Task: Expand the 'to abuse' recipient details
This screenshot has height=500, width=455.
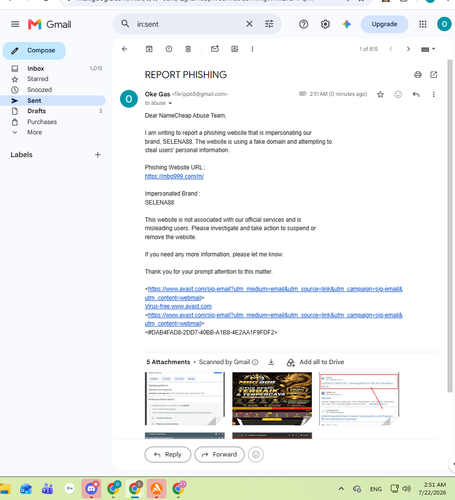Action: click(170, 103)
